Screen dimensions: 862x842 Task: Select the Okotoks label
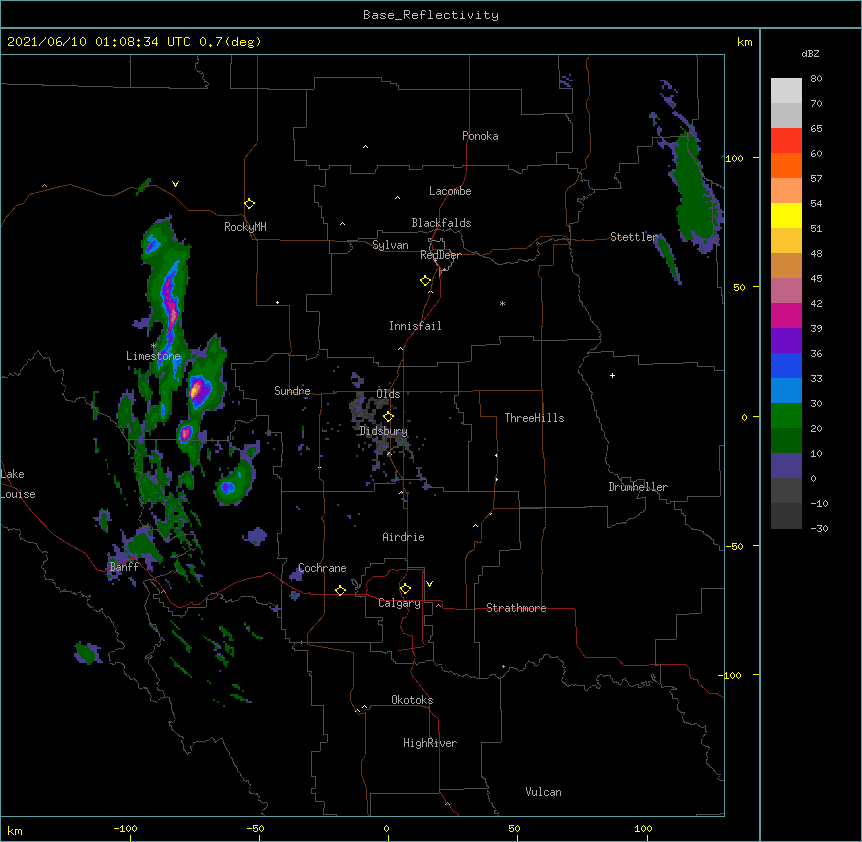[x=412, y=700]
